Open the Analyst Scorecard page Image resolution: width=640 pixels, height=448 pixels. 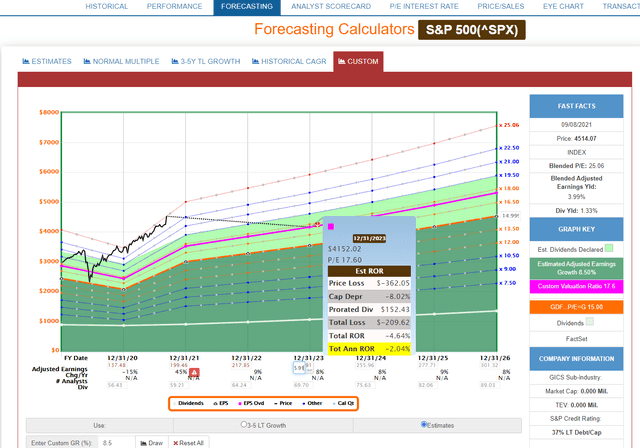coord(331,7)
